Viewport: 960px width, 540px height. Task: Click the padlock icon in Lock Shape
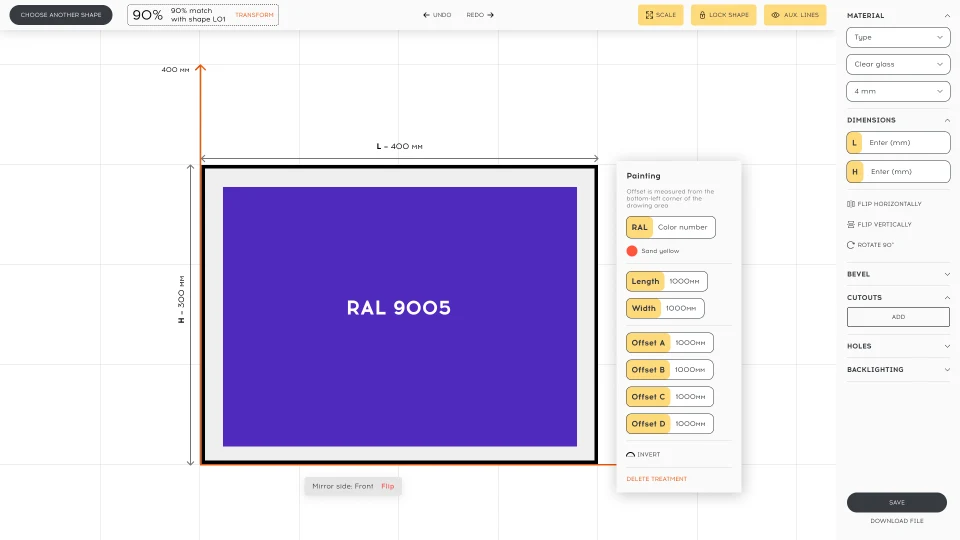coord(702,15)
